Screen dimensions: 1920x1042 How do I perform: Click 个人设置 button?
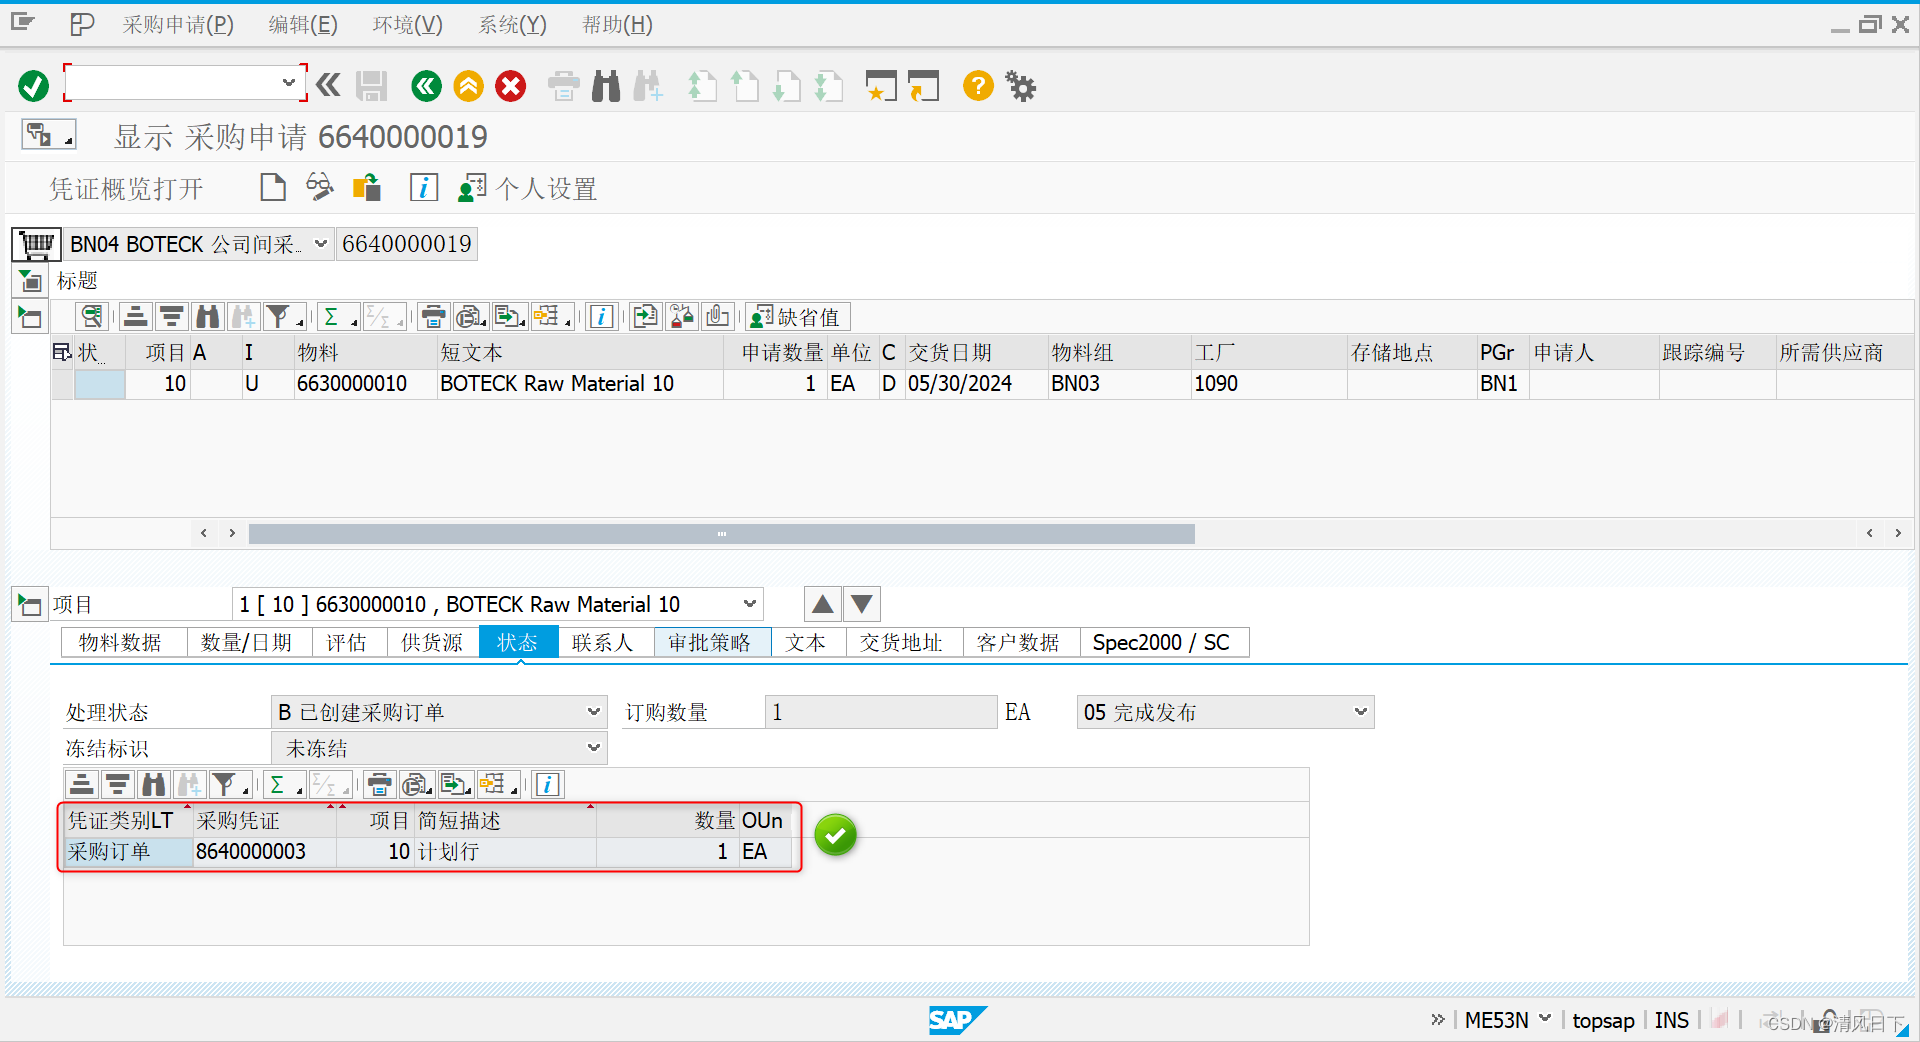click(x=528, y=189)
